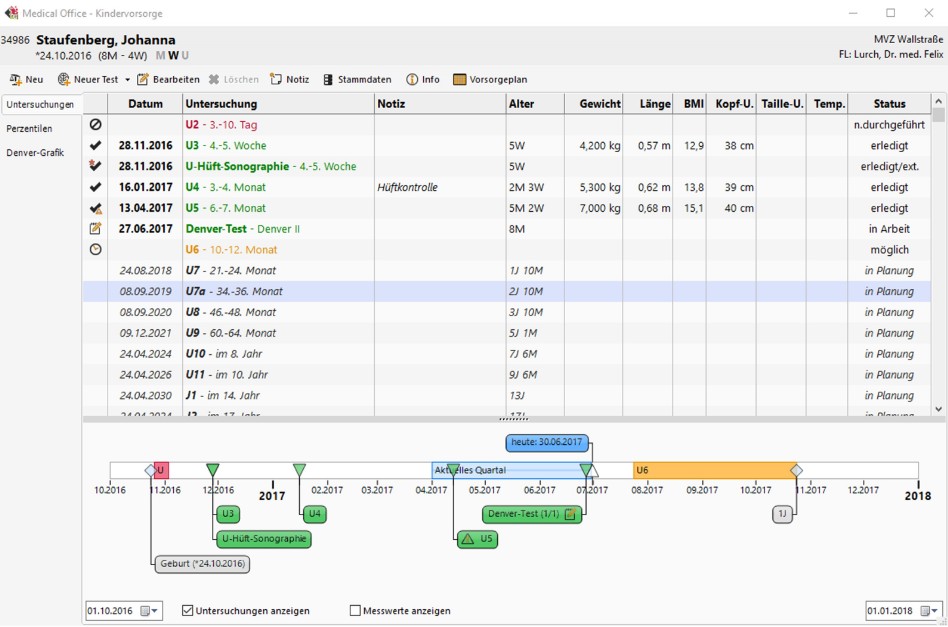Click the orange U6 timeline bar

(714, 470)
